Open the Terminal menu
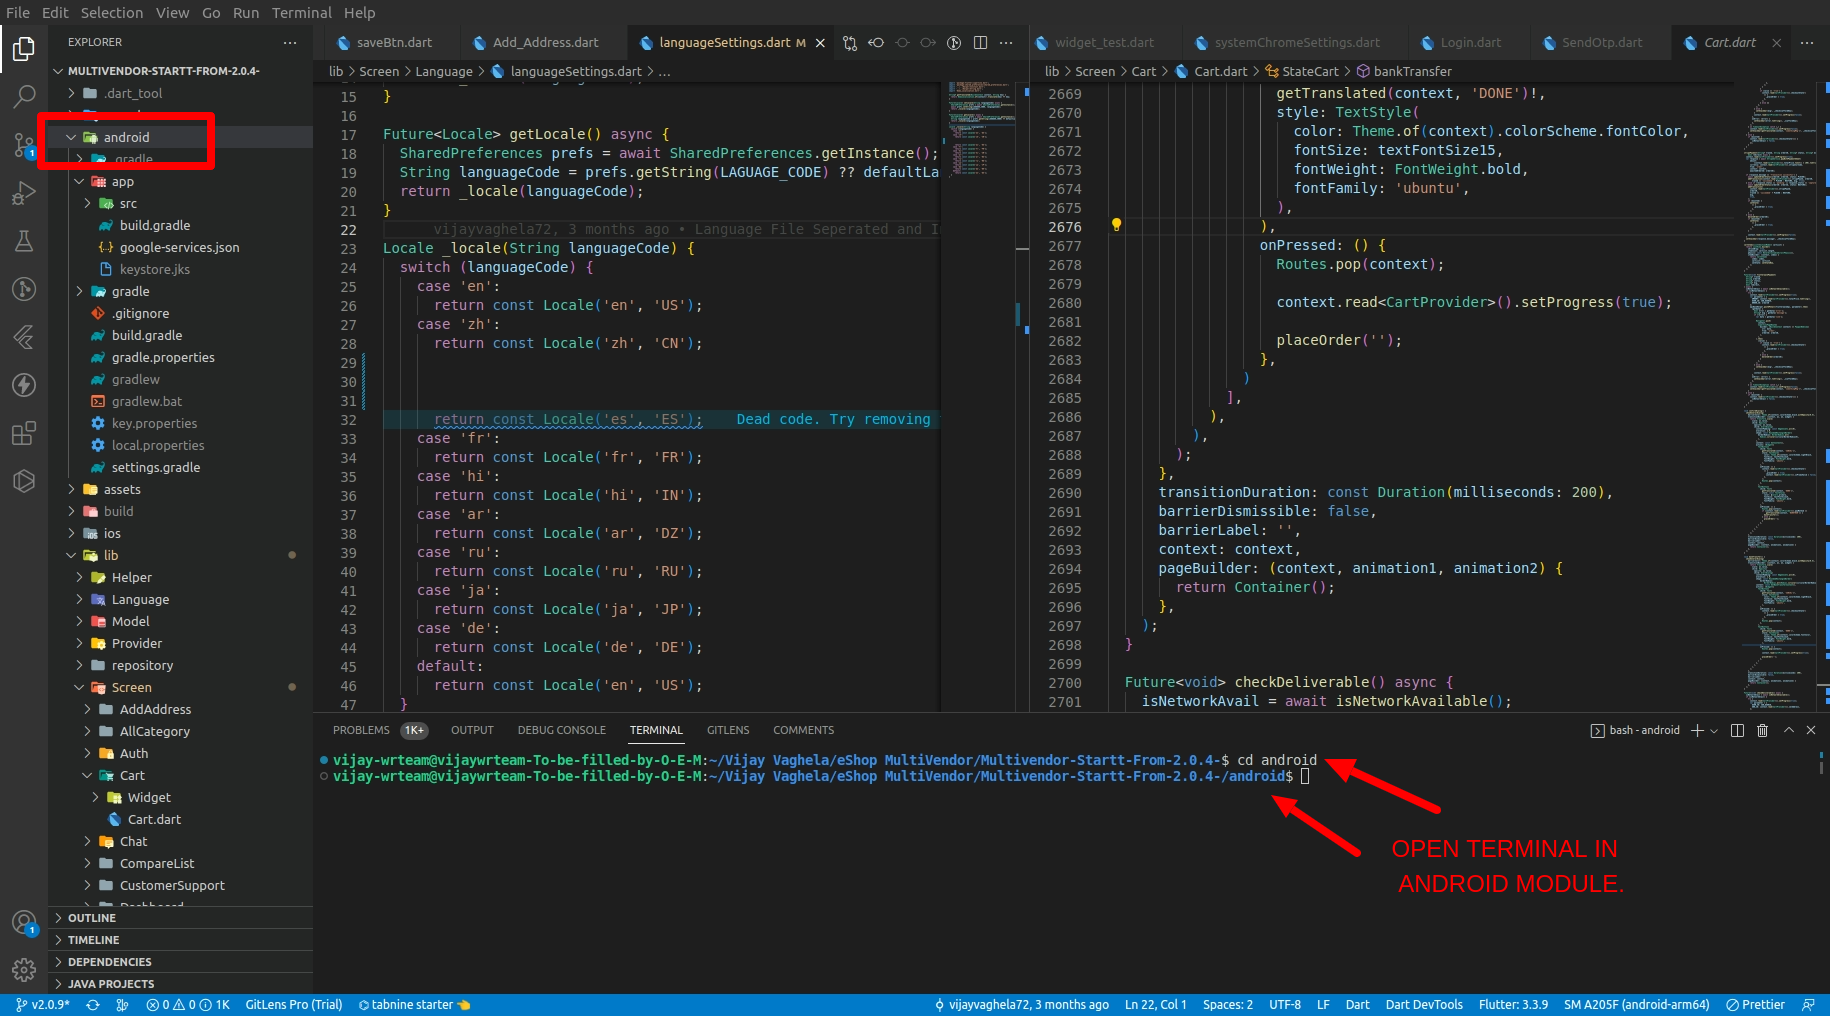This screenshot has width=1830, height=1016. [301, 13]
